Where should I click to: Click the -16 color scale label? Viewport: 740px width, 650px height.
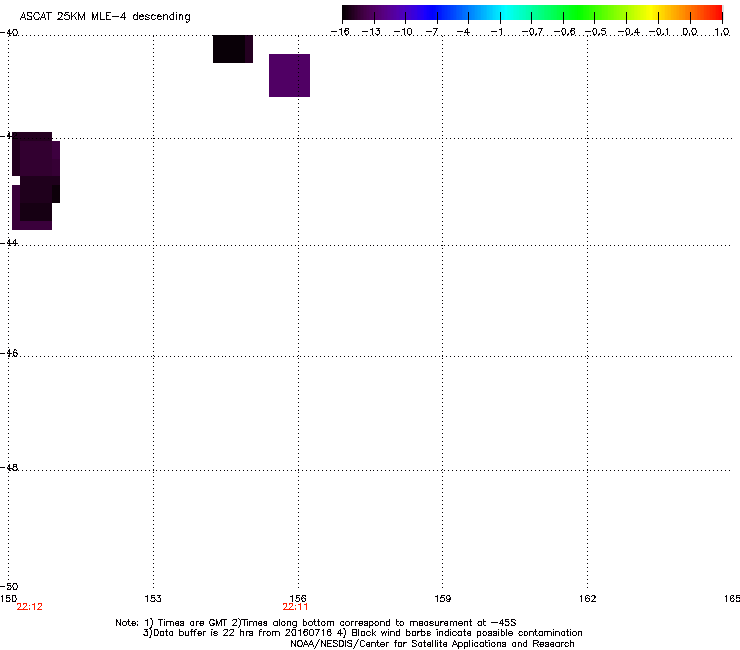tap(340, 32)
